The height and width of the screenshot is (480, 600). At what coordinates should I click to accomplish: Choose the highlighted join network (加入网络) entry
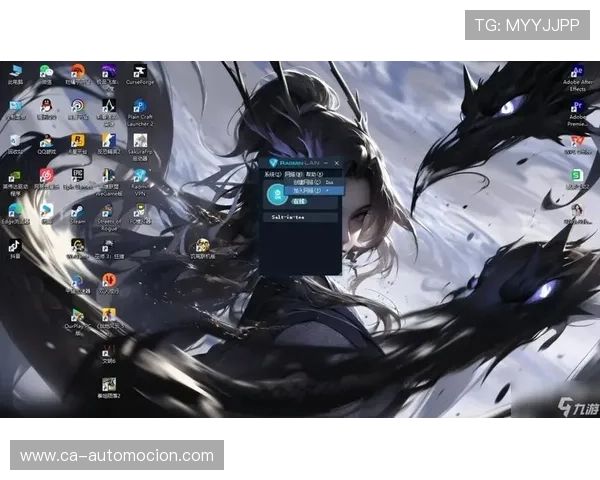tap(314, 190)
